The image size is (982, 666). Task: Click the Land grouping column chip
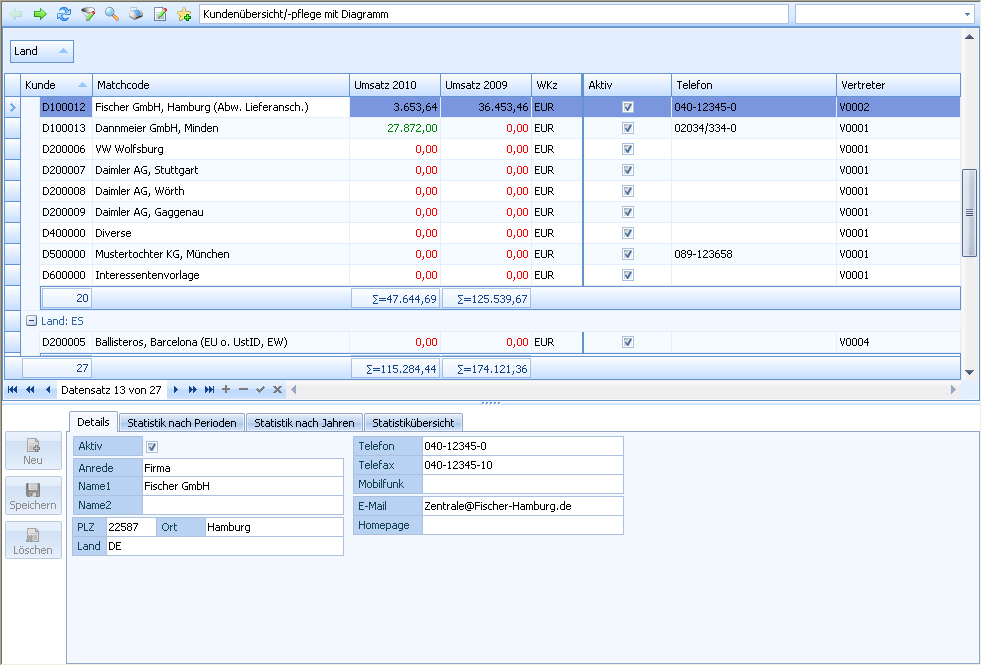[x=42, y=51]
